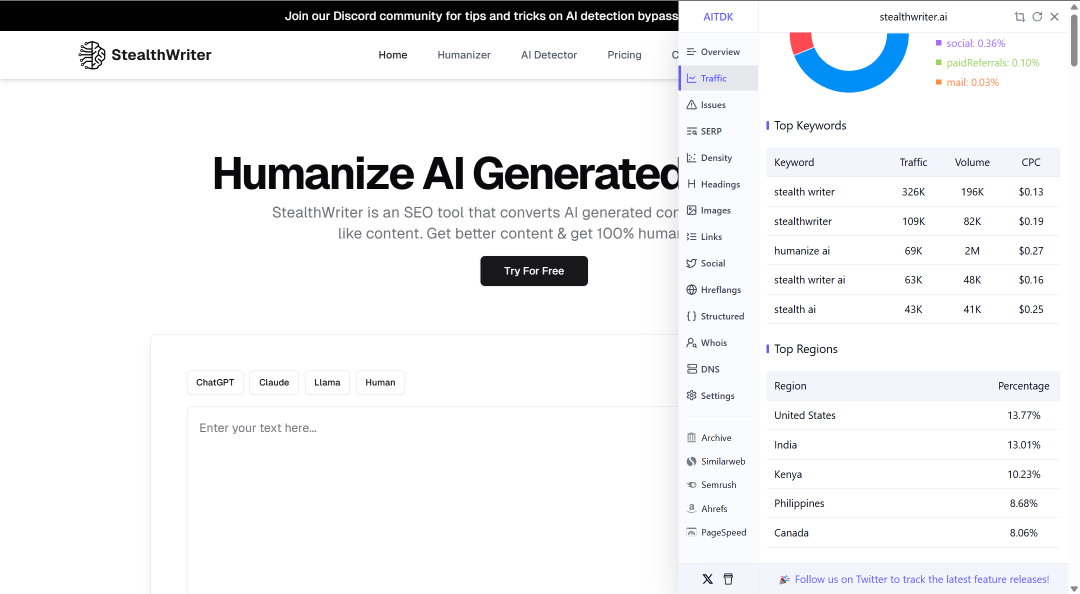Click the 'stealth writer' keyword cell
1080x594 pixels.
[804, 192]
